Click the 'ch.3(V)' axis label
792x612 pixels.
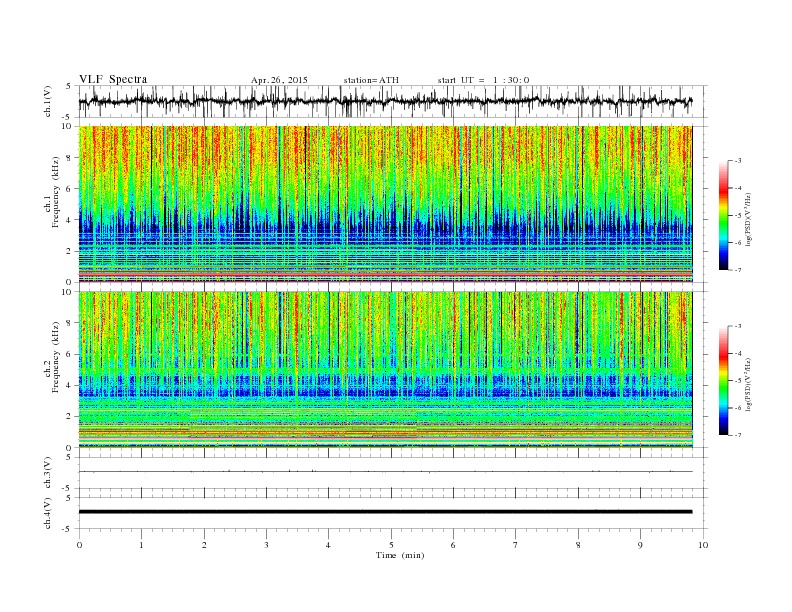pos(48,472)
